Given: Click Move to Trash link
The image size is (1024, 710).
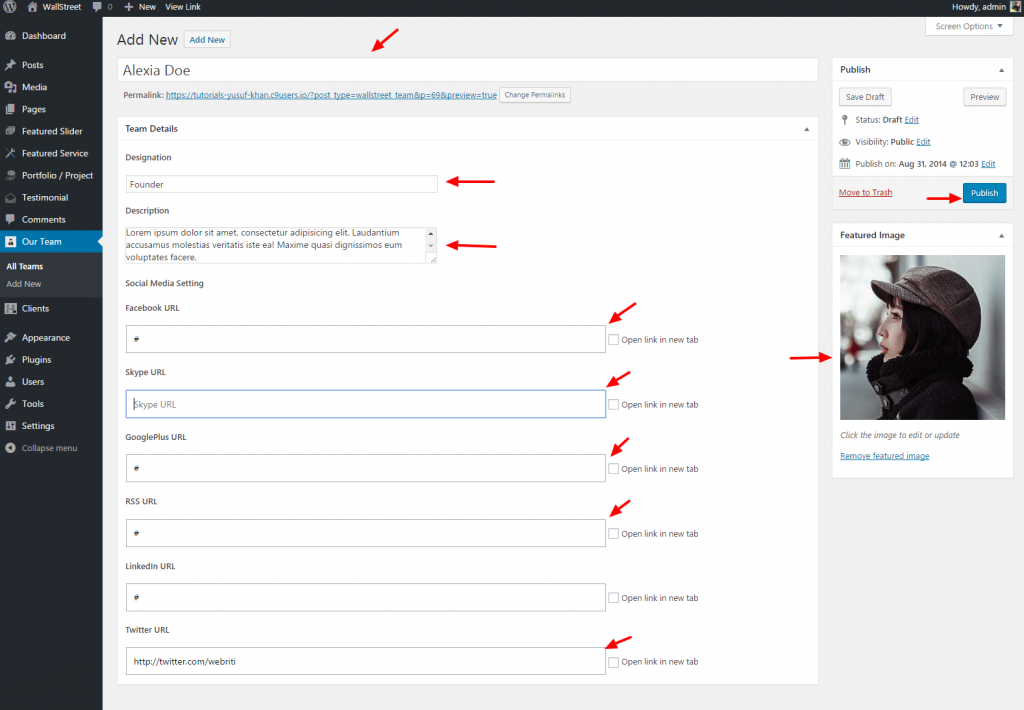Looking at the screenshot, I should click(x=865, y=192).
